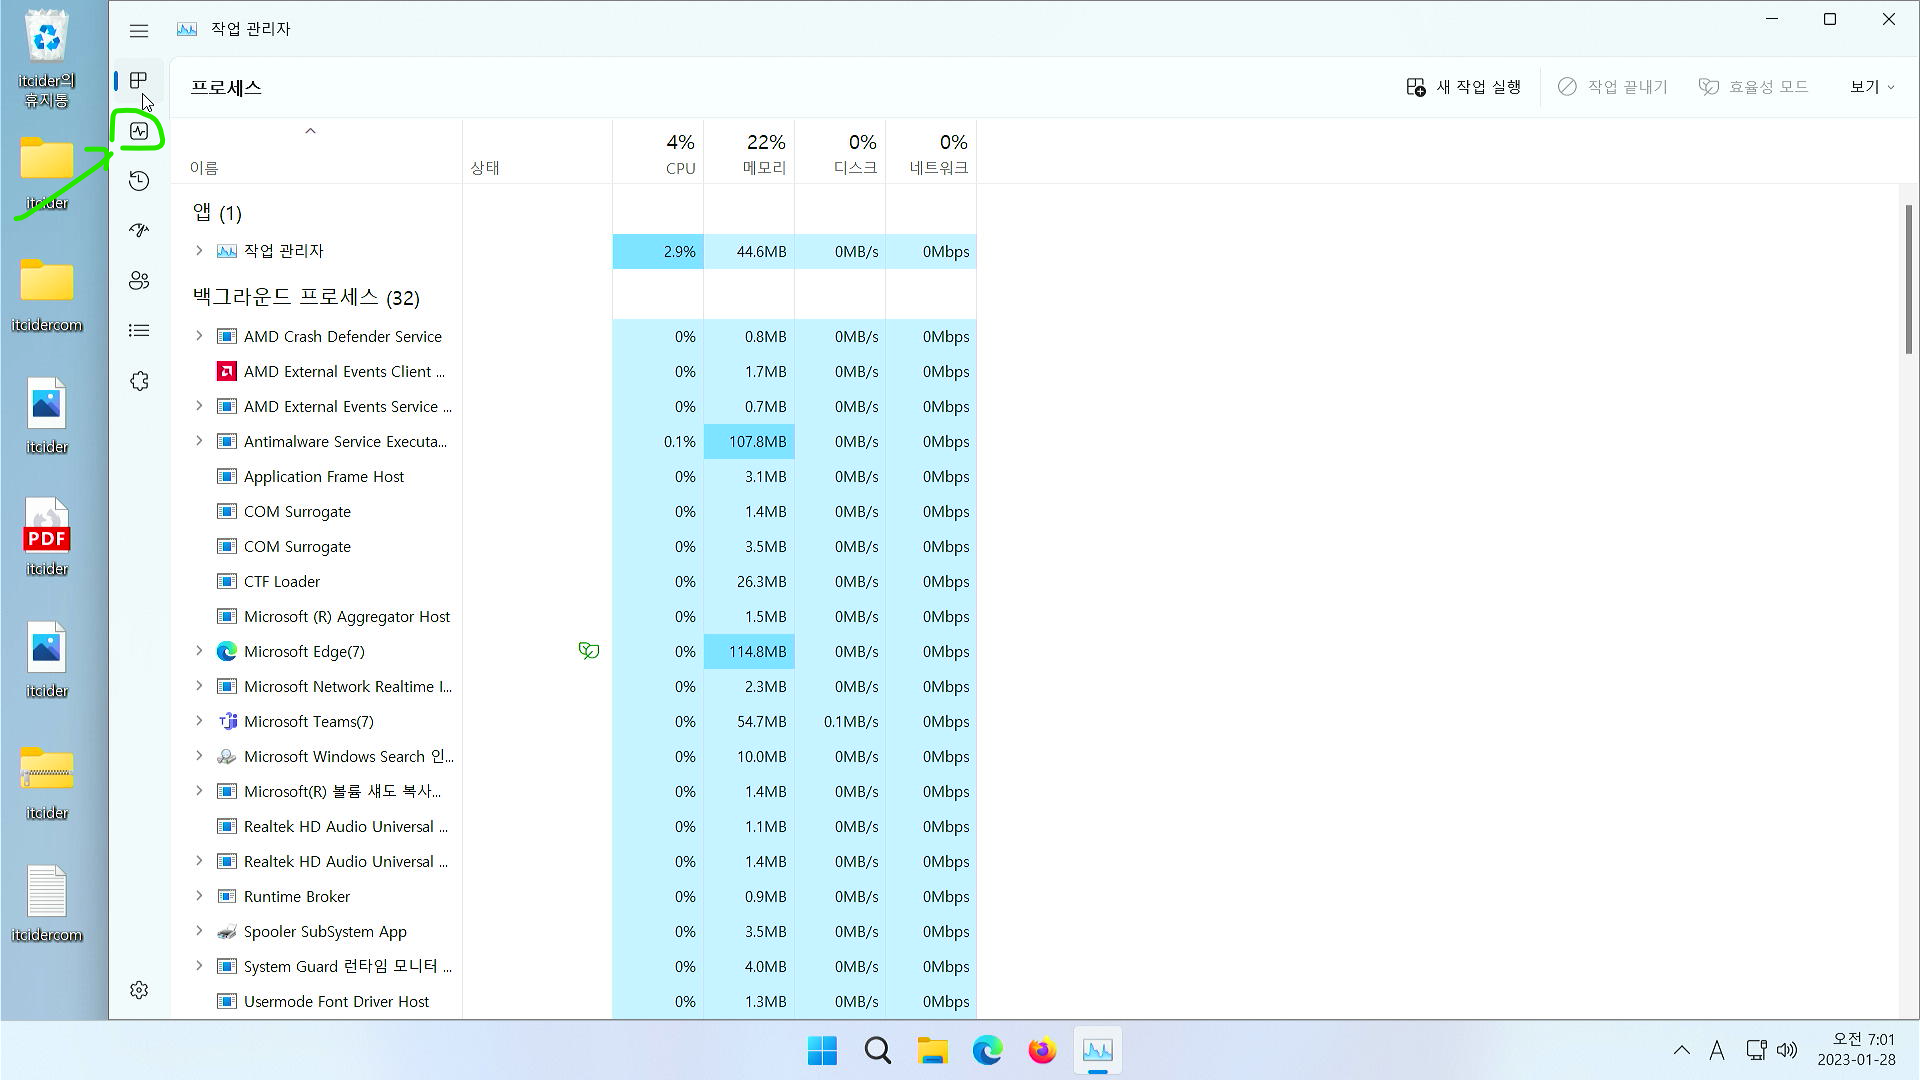Screen dimensions: 1920x1080
Task: Switch to the Users tab icon
Action: tap(139, 281)
